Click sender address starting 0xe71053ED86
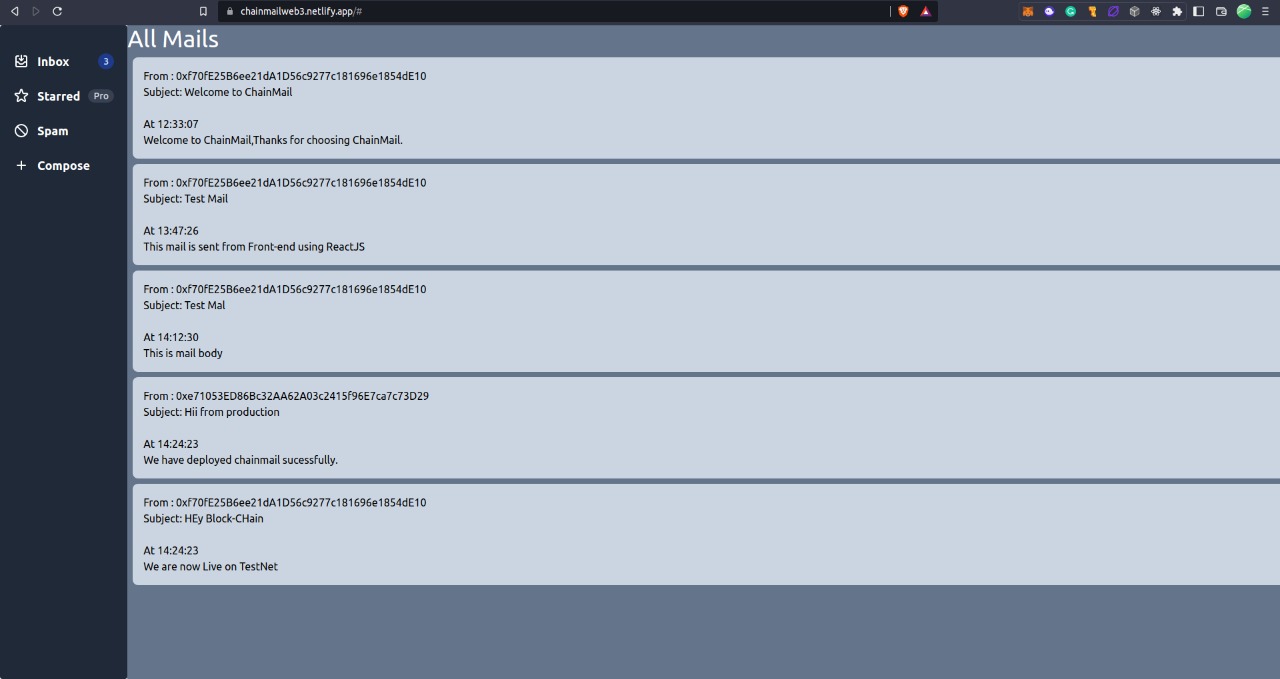Image resolution: width=1280 pixels, height=679 pixels. (x=302, y=396)
